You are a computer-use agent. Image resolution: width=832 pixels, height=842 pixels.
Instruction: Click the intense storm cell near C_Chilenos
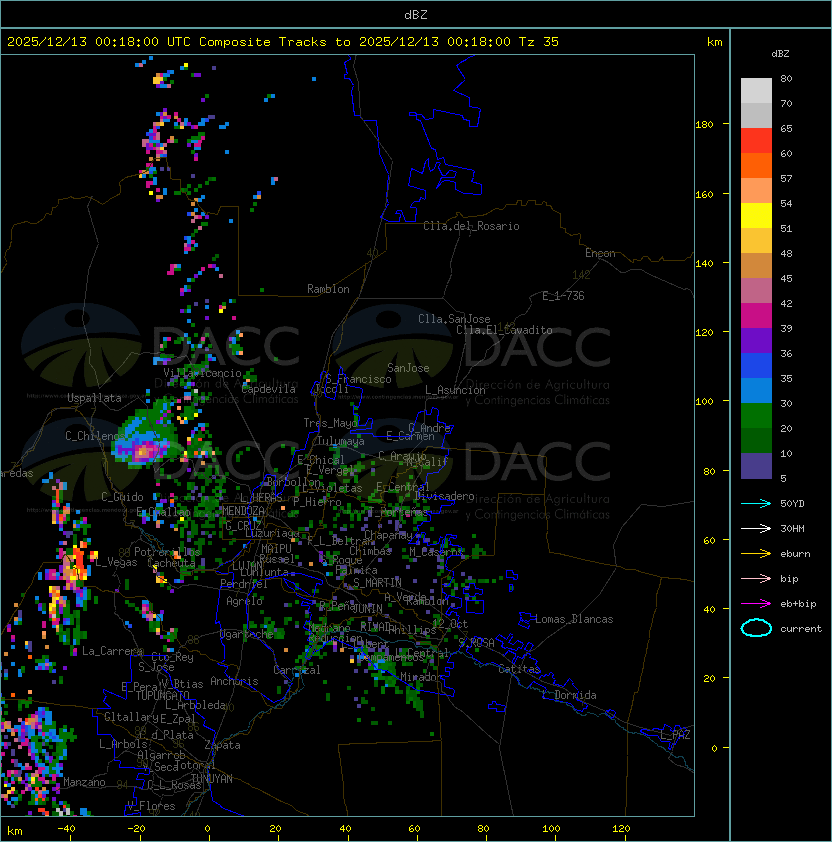click(x=144, y=450)
